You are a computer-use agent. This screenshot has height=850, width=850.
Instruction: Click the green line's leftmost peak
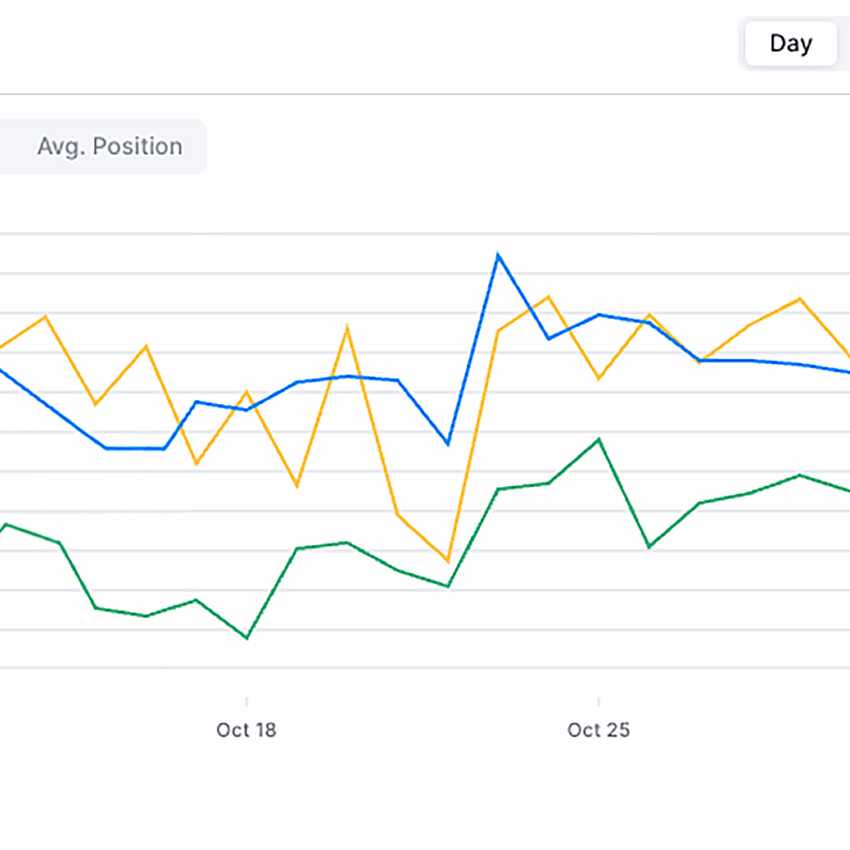pos(8,524)
